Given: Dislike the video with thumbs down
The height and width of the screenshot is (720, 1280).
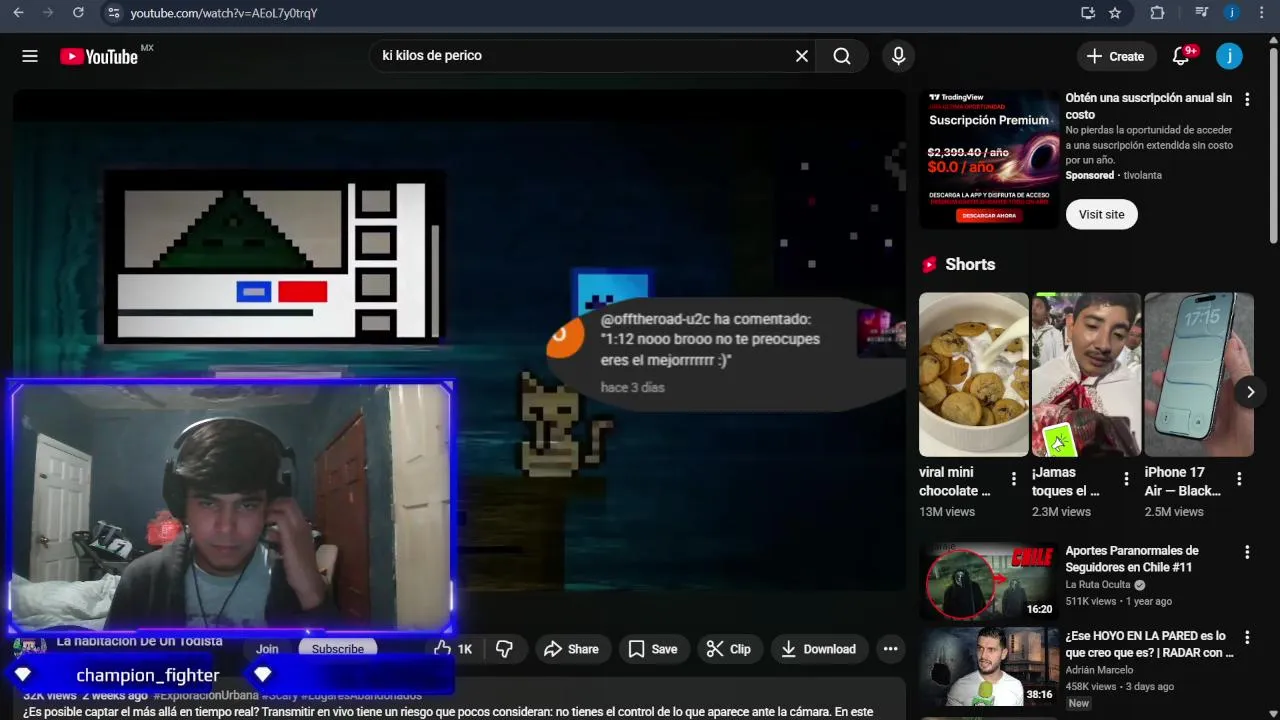Looking at the screenshot, I should [505, 649].
